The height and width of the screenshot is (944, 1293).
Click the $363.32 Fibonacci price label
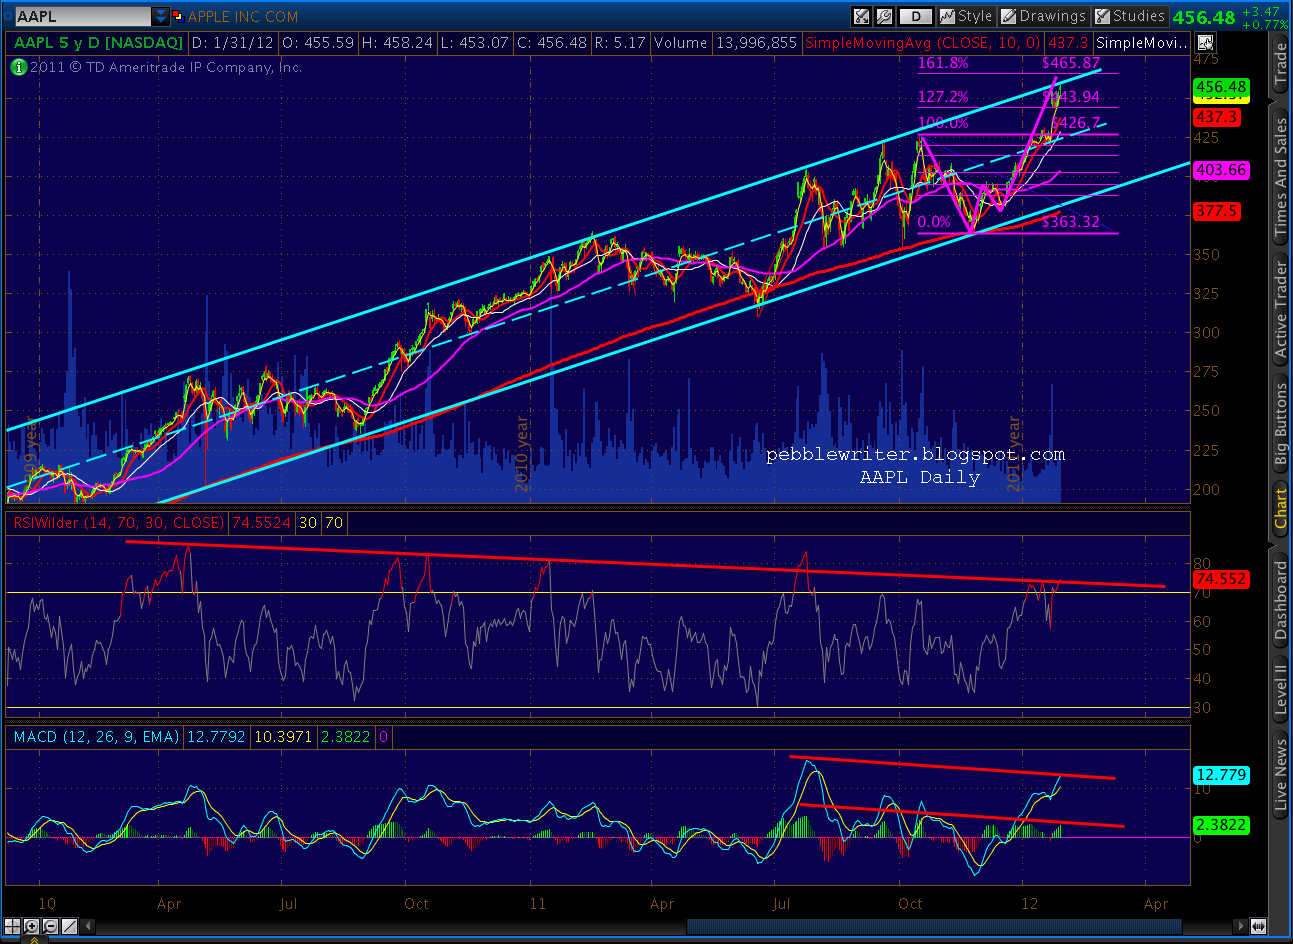point(1071,222)
